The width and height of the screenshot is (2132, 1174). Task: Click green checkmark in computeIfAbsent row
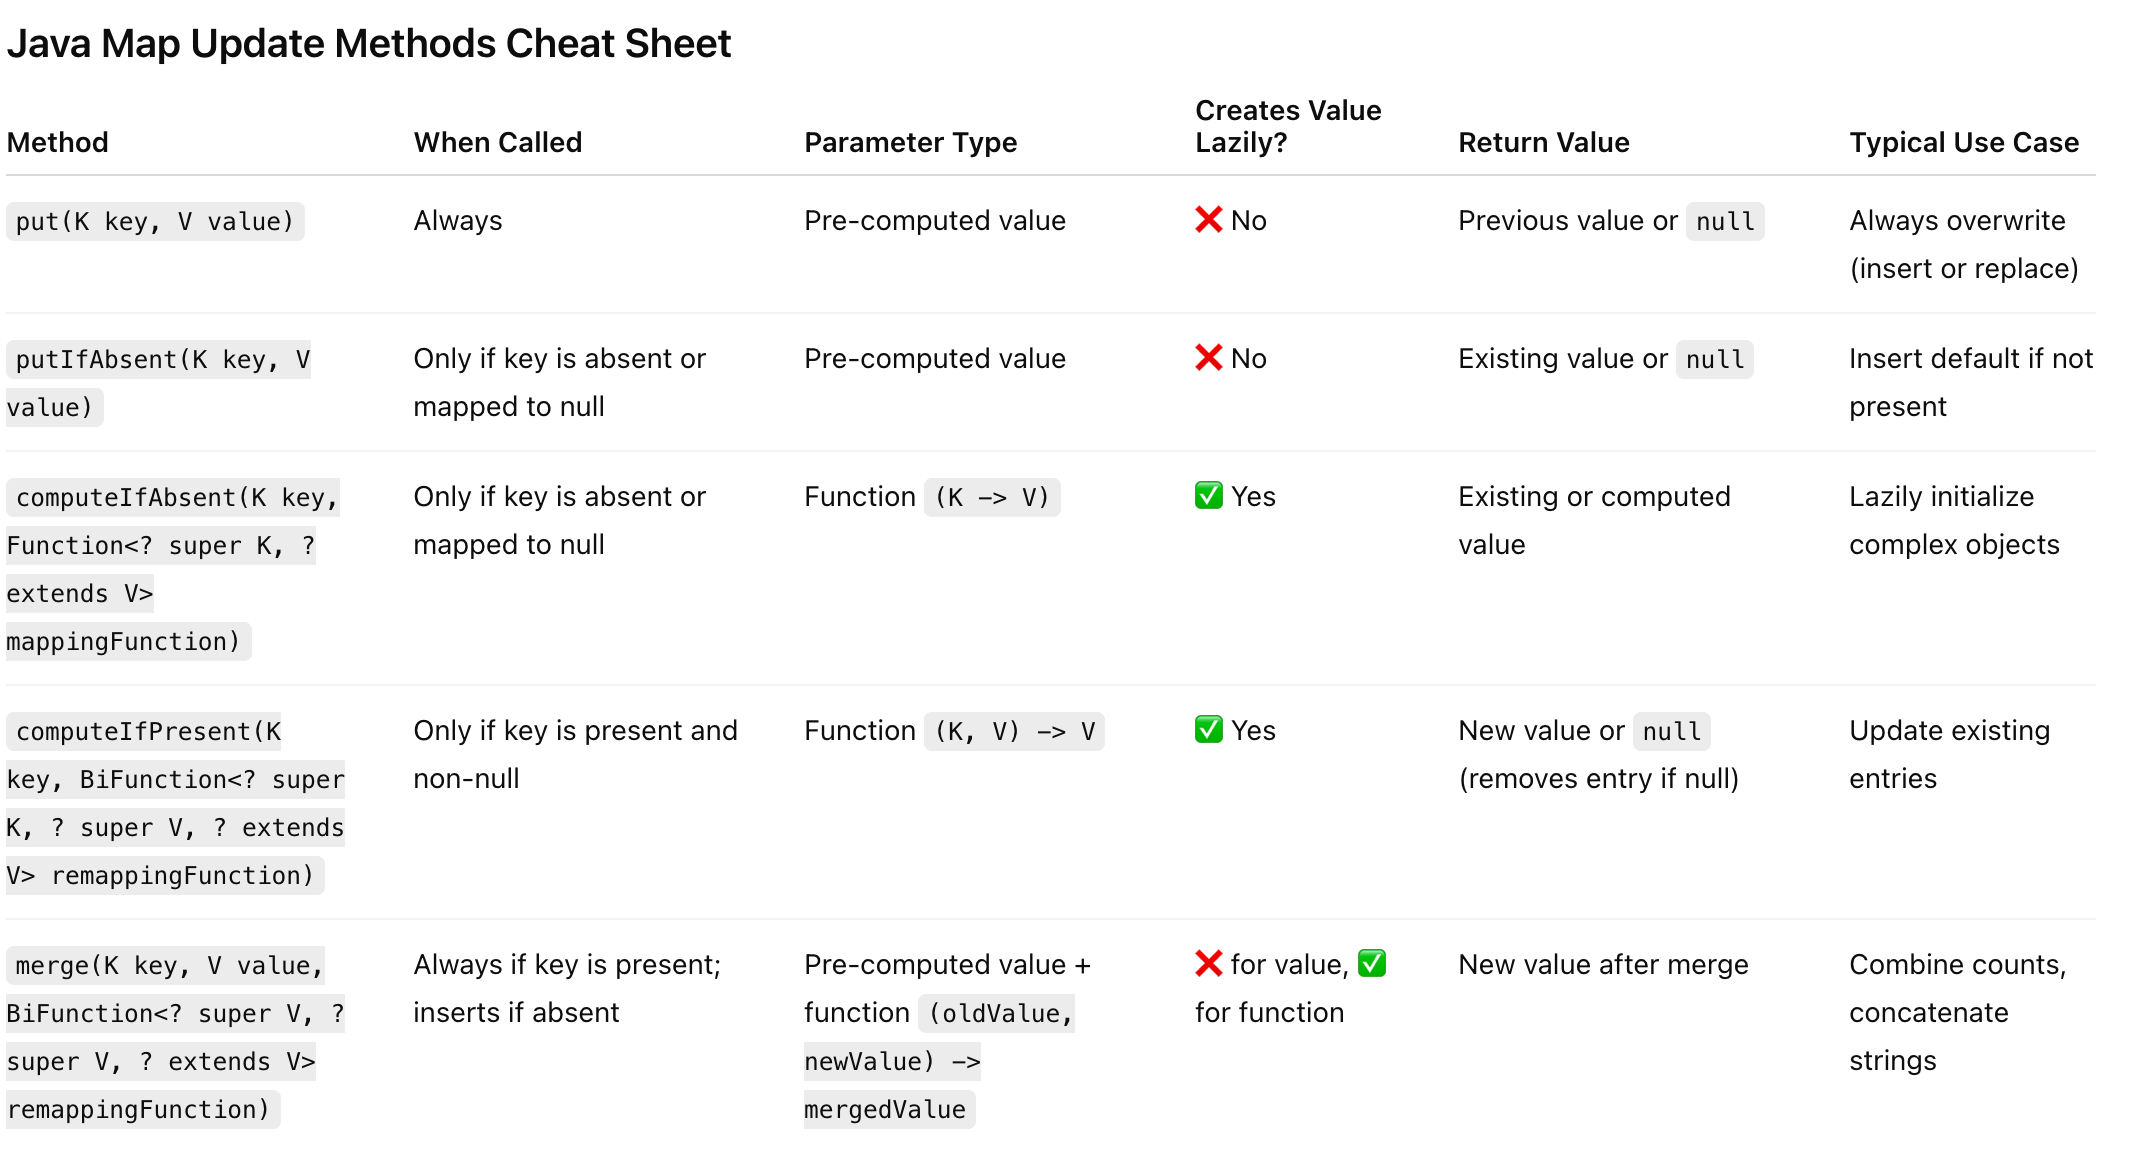(1208, 496)
